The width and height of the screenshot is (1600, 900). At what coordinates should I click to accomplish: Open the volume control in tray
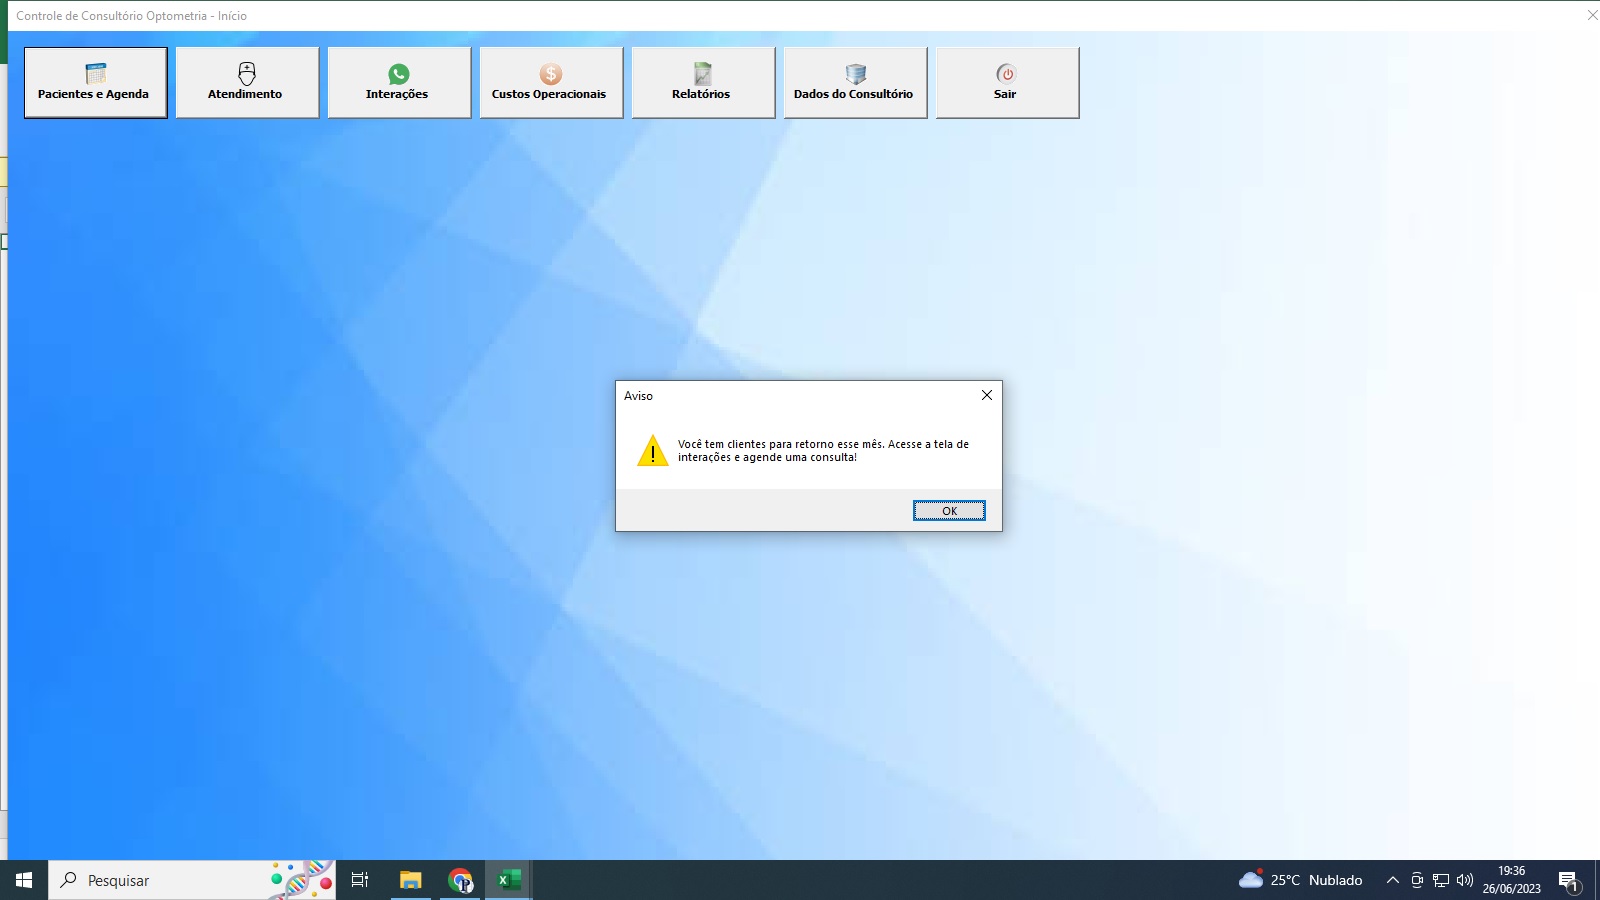(1465, 880)
